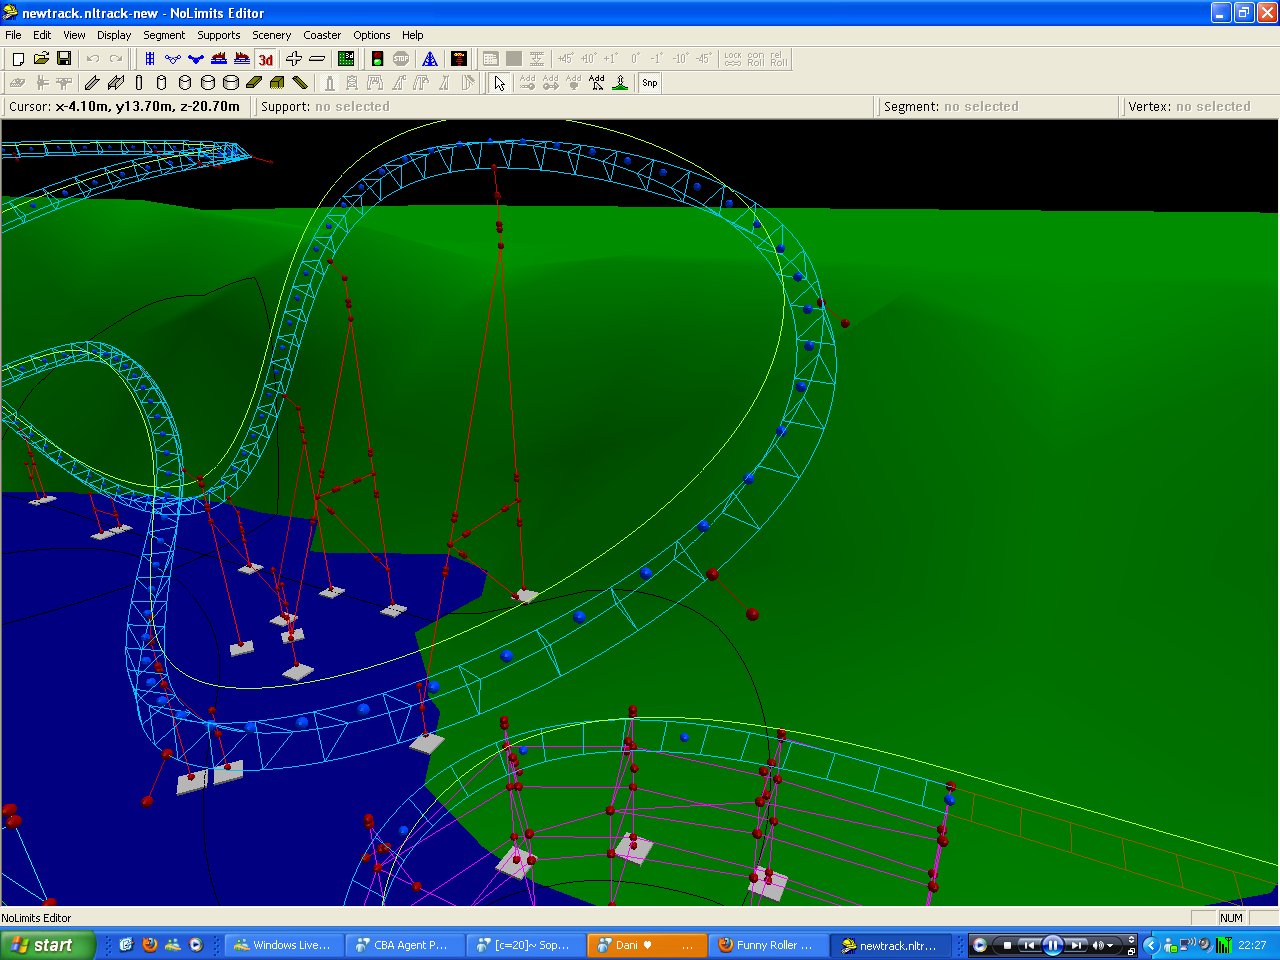
Task: Toggle the green 3d grid icon
Action: tap(346, 59)
